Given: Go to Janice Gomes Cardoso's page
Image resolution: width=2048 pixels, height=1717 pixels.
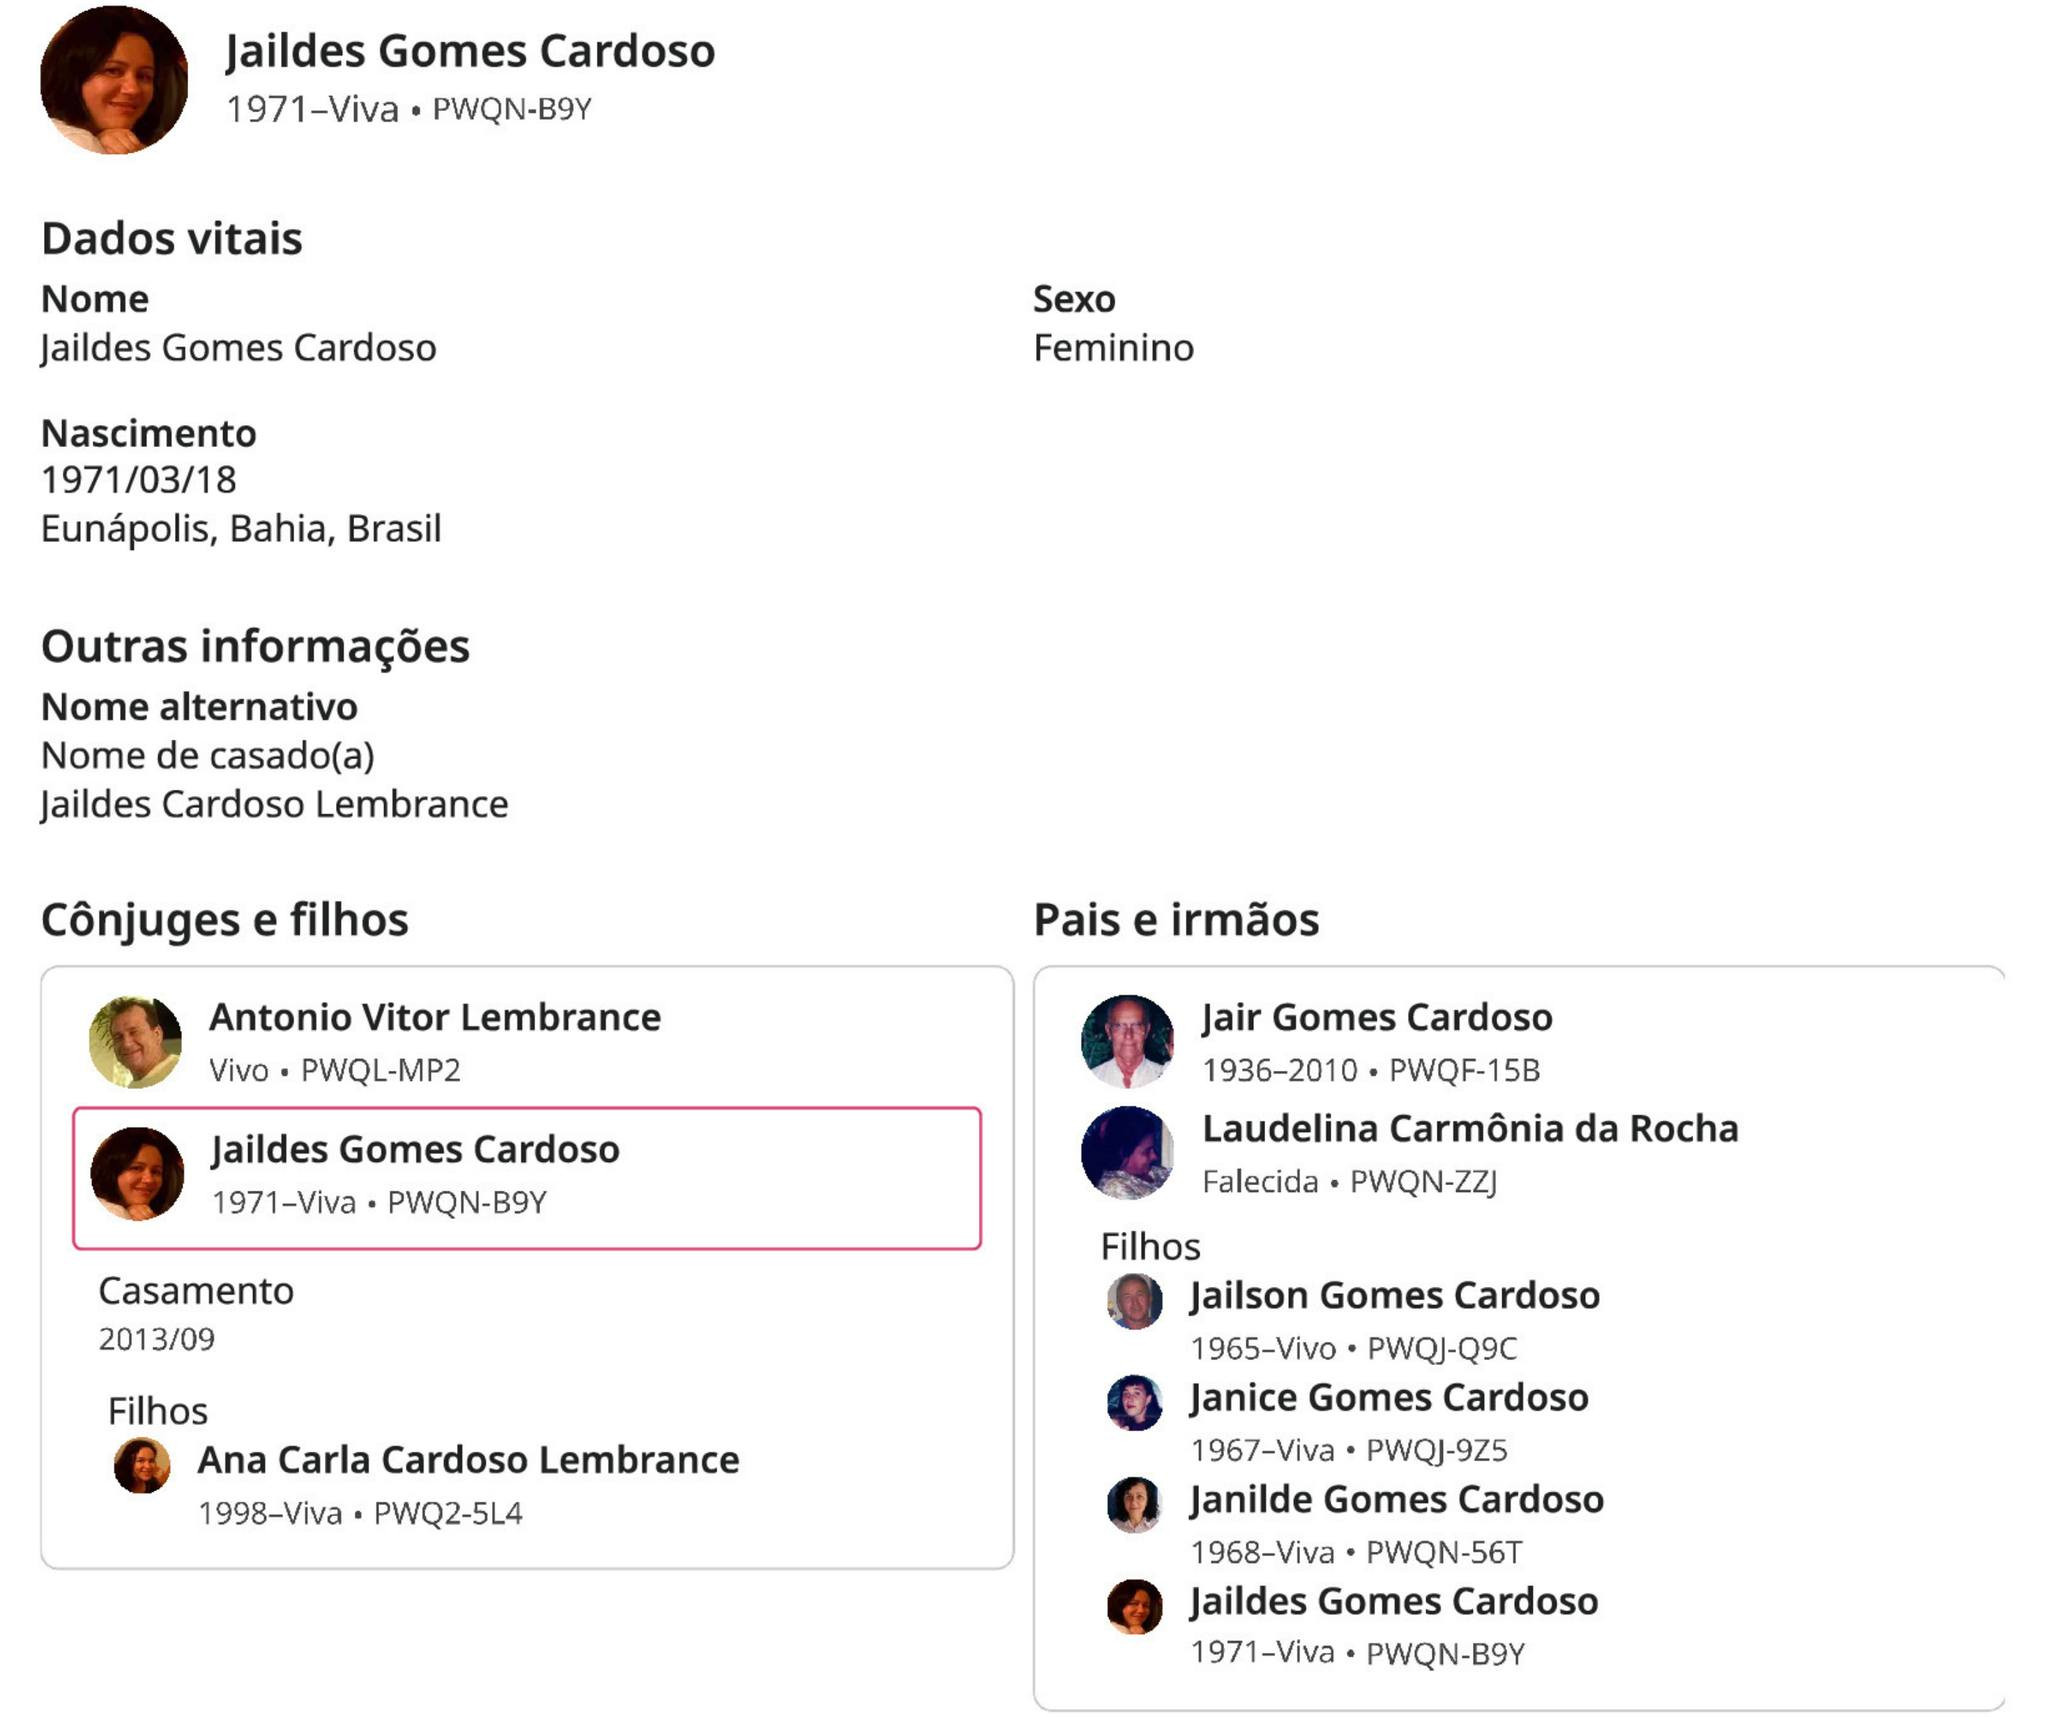Looking at the screenshot, I should 1389,1397.
